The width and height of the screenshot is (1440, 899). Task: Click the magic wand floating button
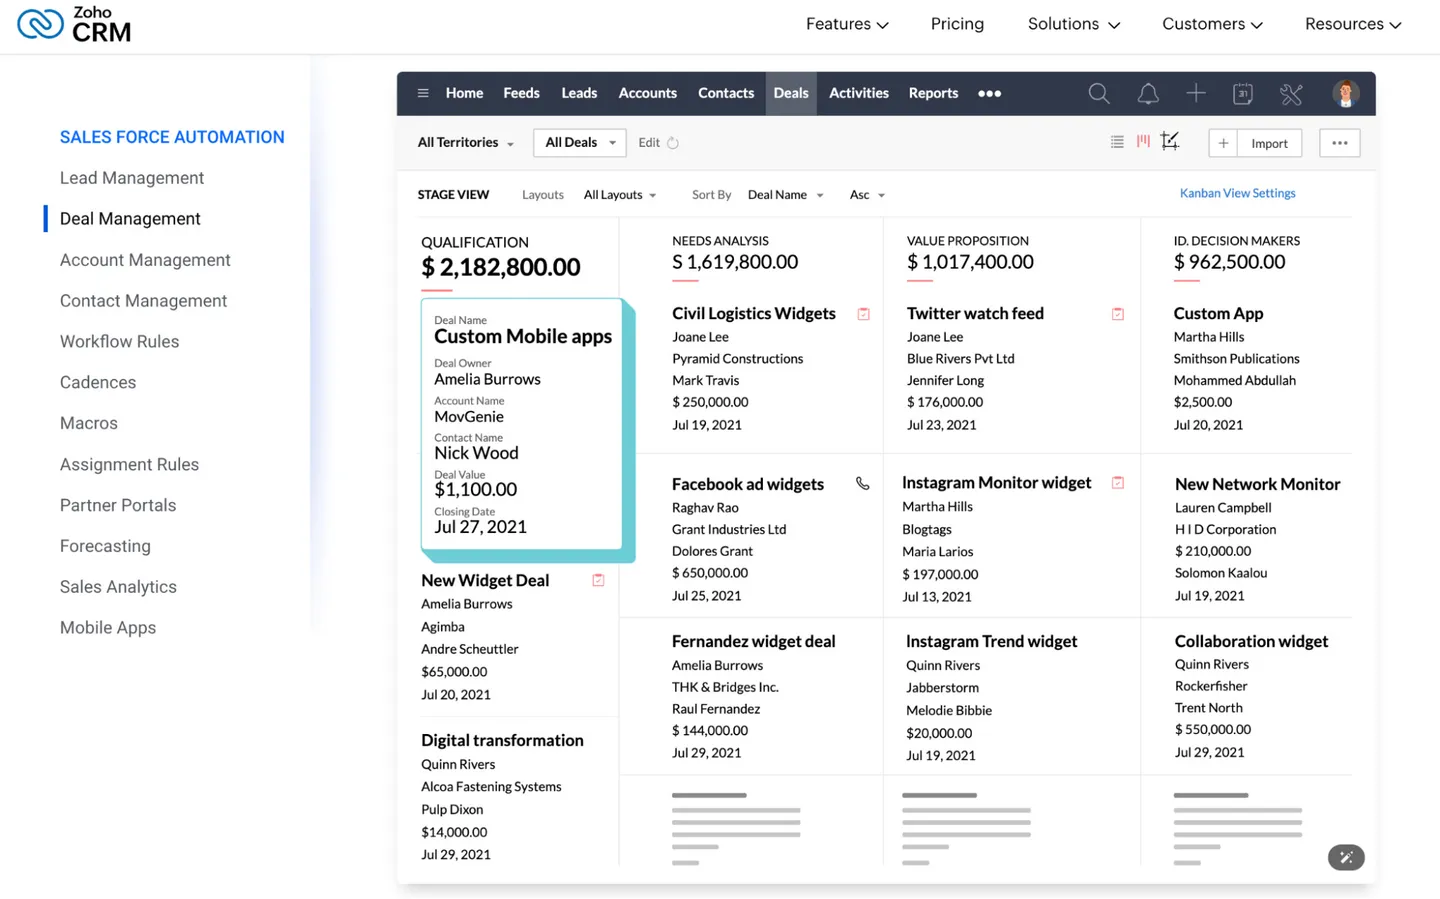click(1346, 857)
